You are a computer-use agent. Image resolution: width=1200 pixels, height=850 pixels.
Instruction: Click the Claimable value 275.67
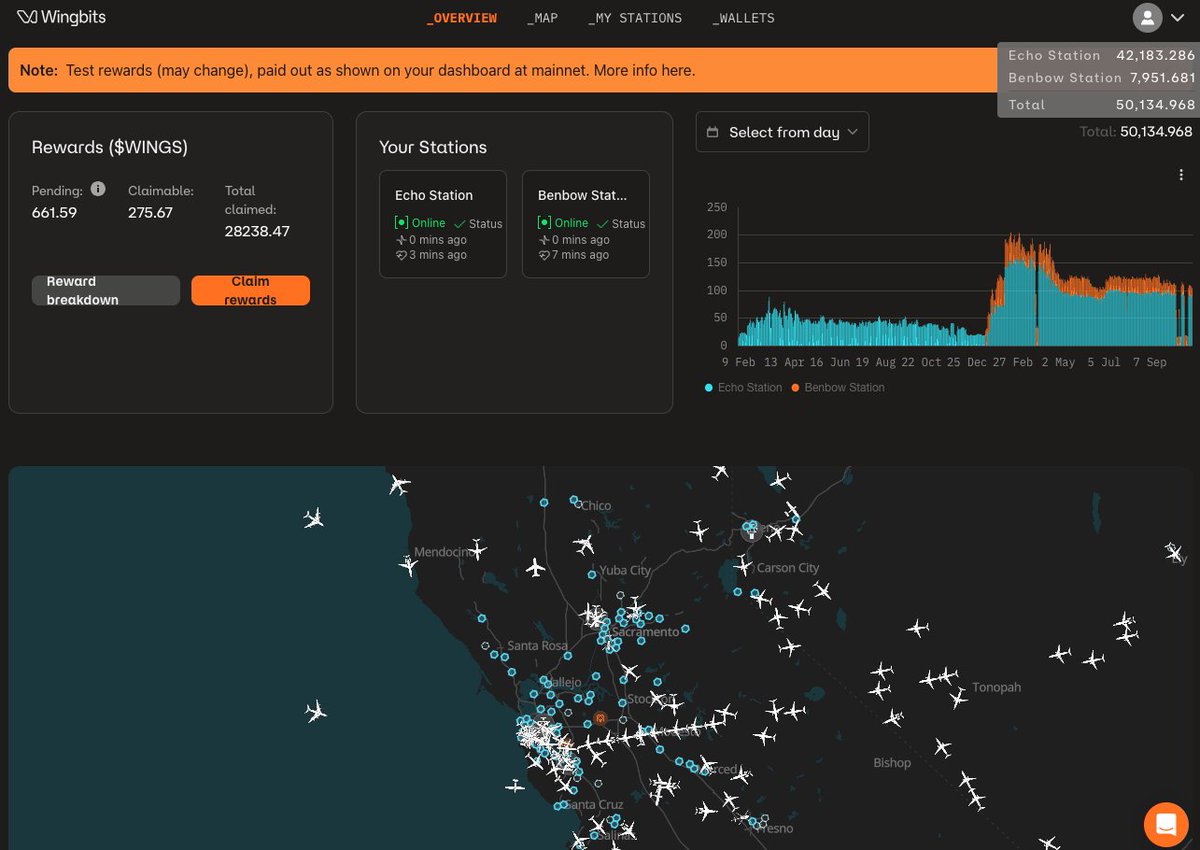[150, 213]
